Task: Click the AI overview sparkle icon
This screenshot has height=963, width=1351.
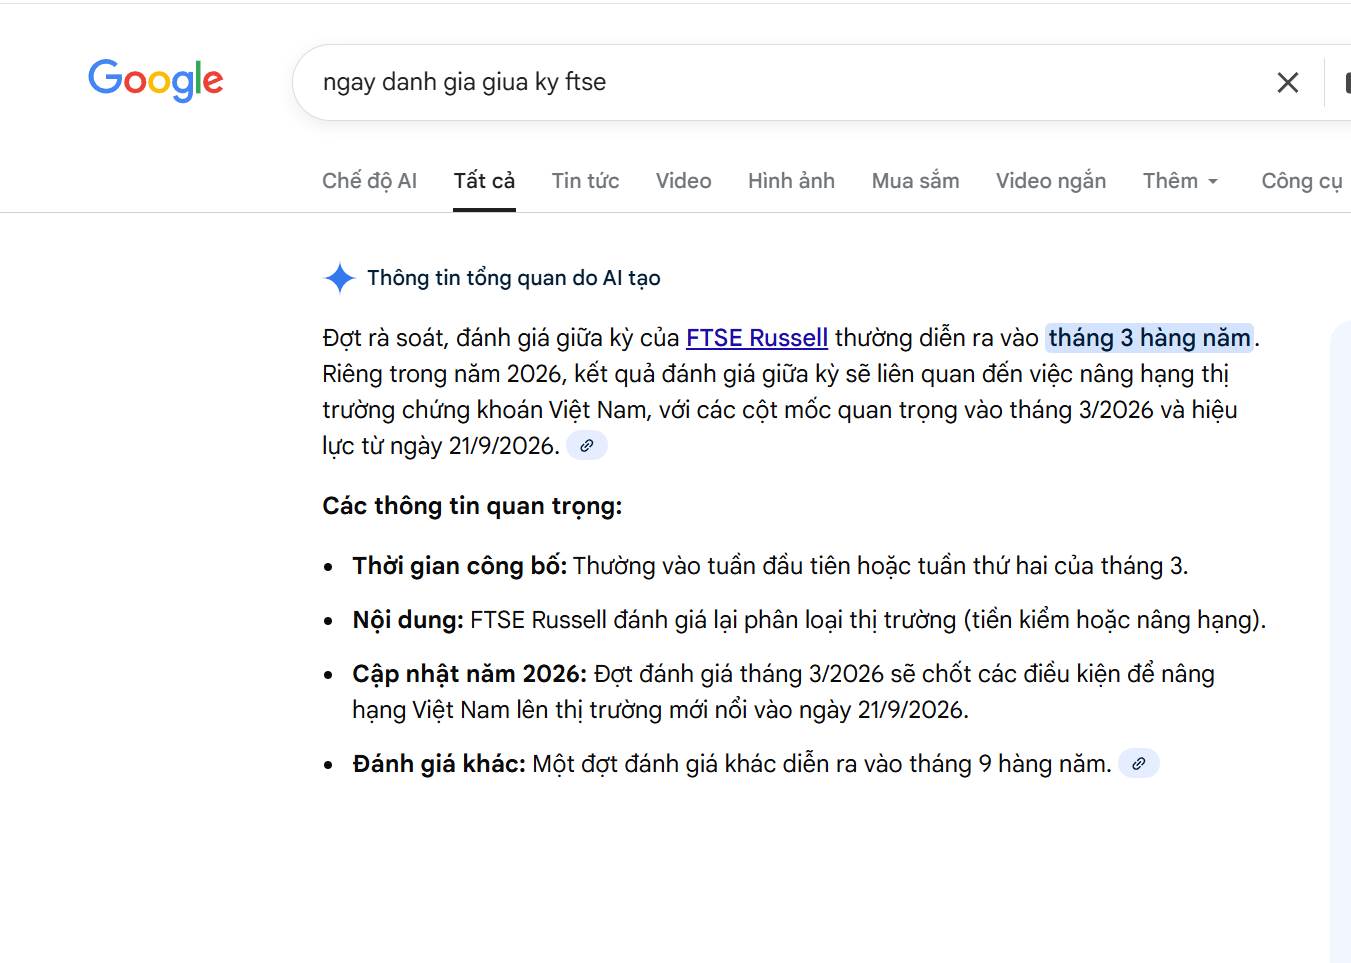Action: [340, 278]
